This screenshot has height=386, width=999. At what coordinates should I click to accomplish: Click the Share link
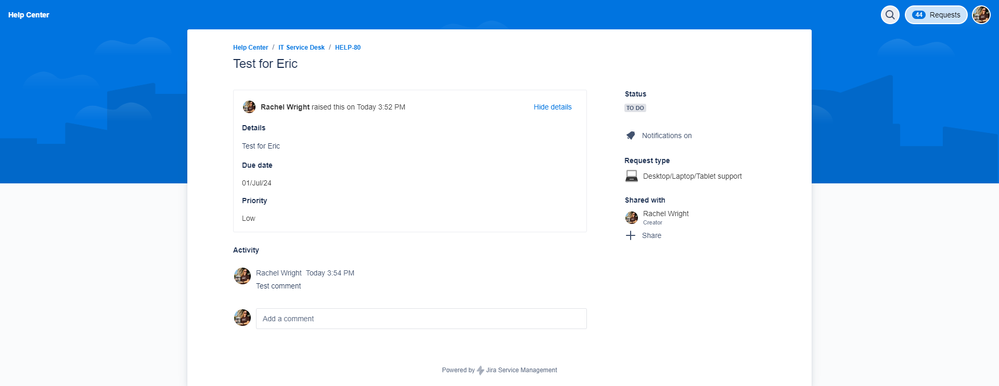click(652, 236)
